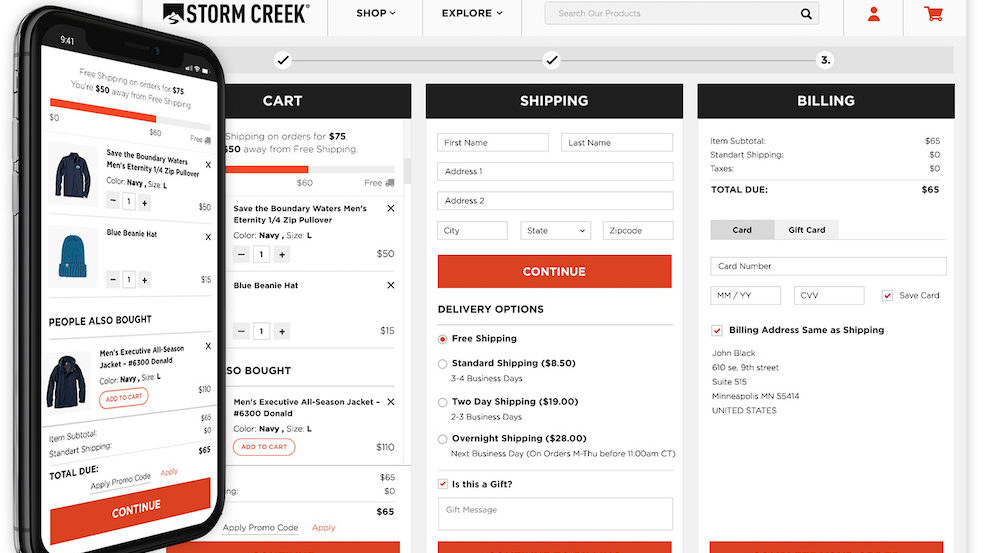Viewport: 983px width, 553px height.
Task: Click the Last Name field
Action: point(617,142)
